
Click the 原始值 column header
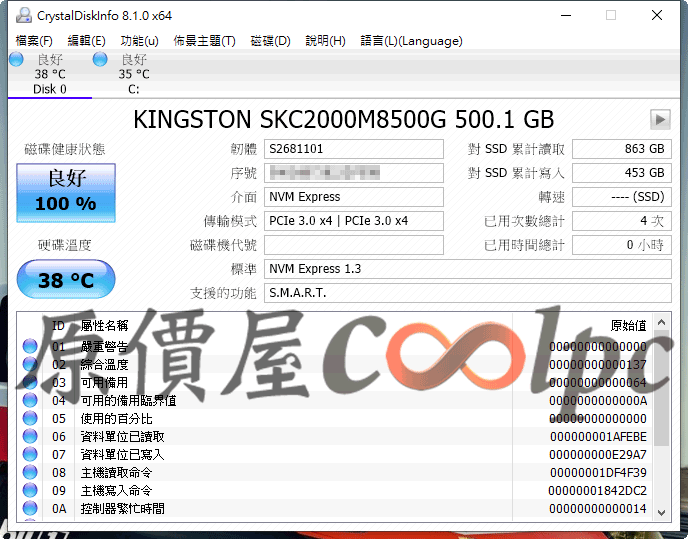pos(629,326)
